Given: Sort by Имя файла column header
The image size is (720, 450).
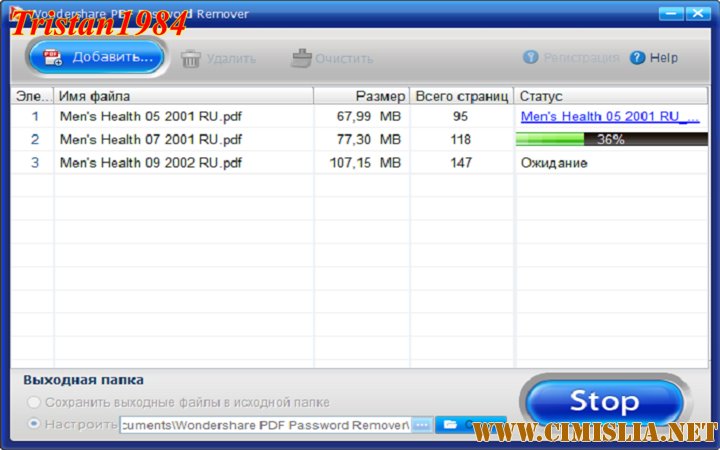Looking at the screenshot, I should pyautogui.click(x=183, y=96).
